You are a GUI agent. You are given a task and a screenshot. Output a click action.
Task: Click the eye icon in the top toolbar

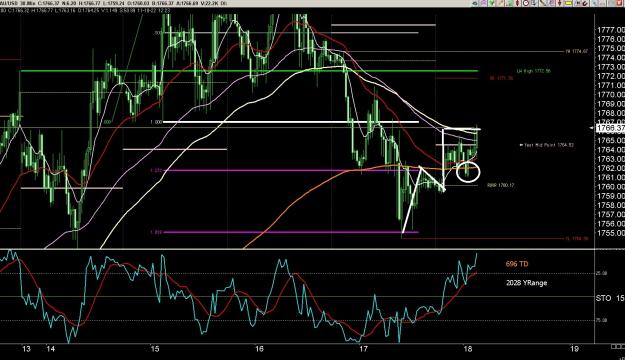pos(475,3)
